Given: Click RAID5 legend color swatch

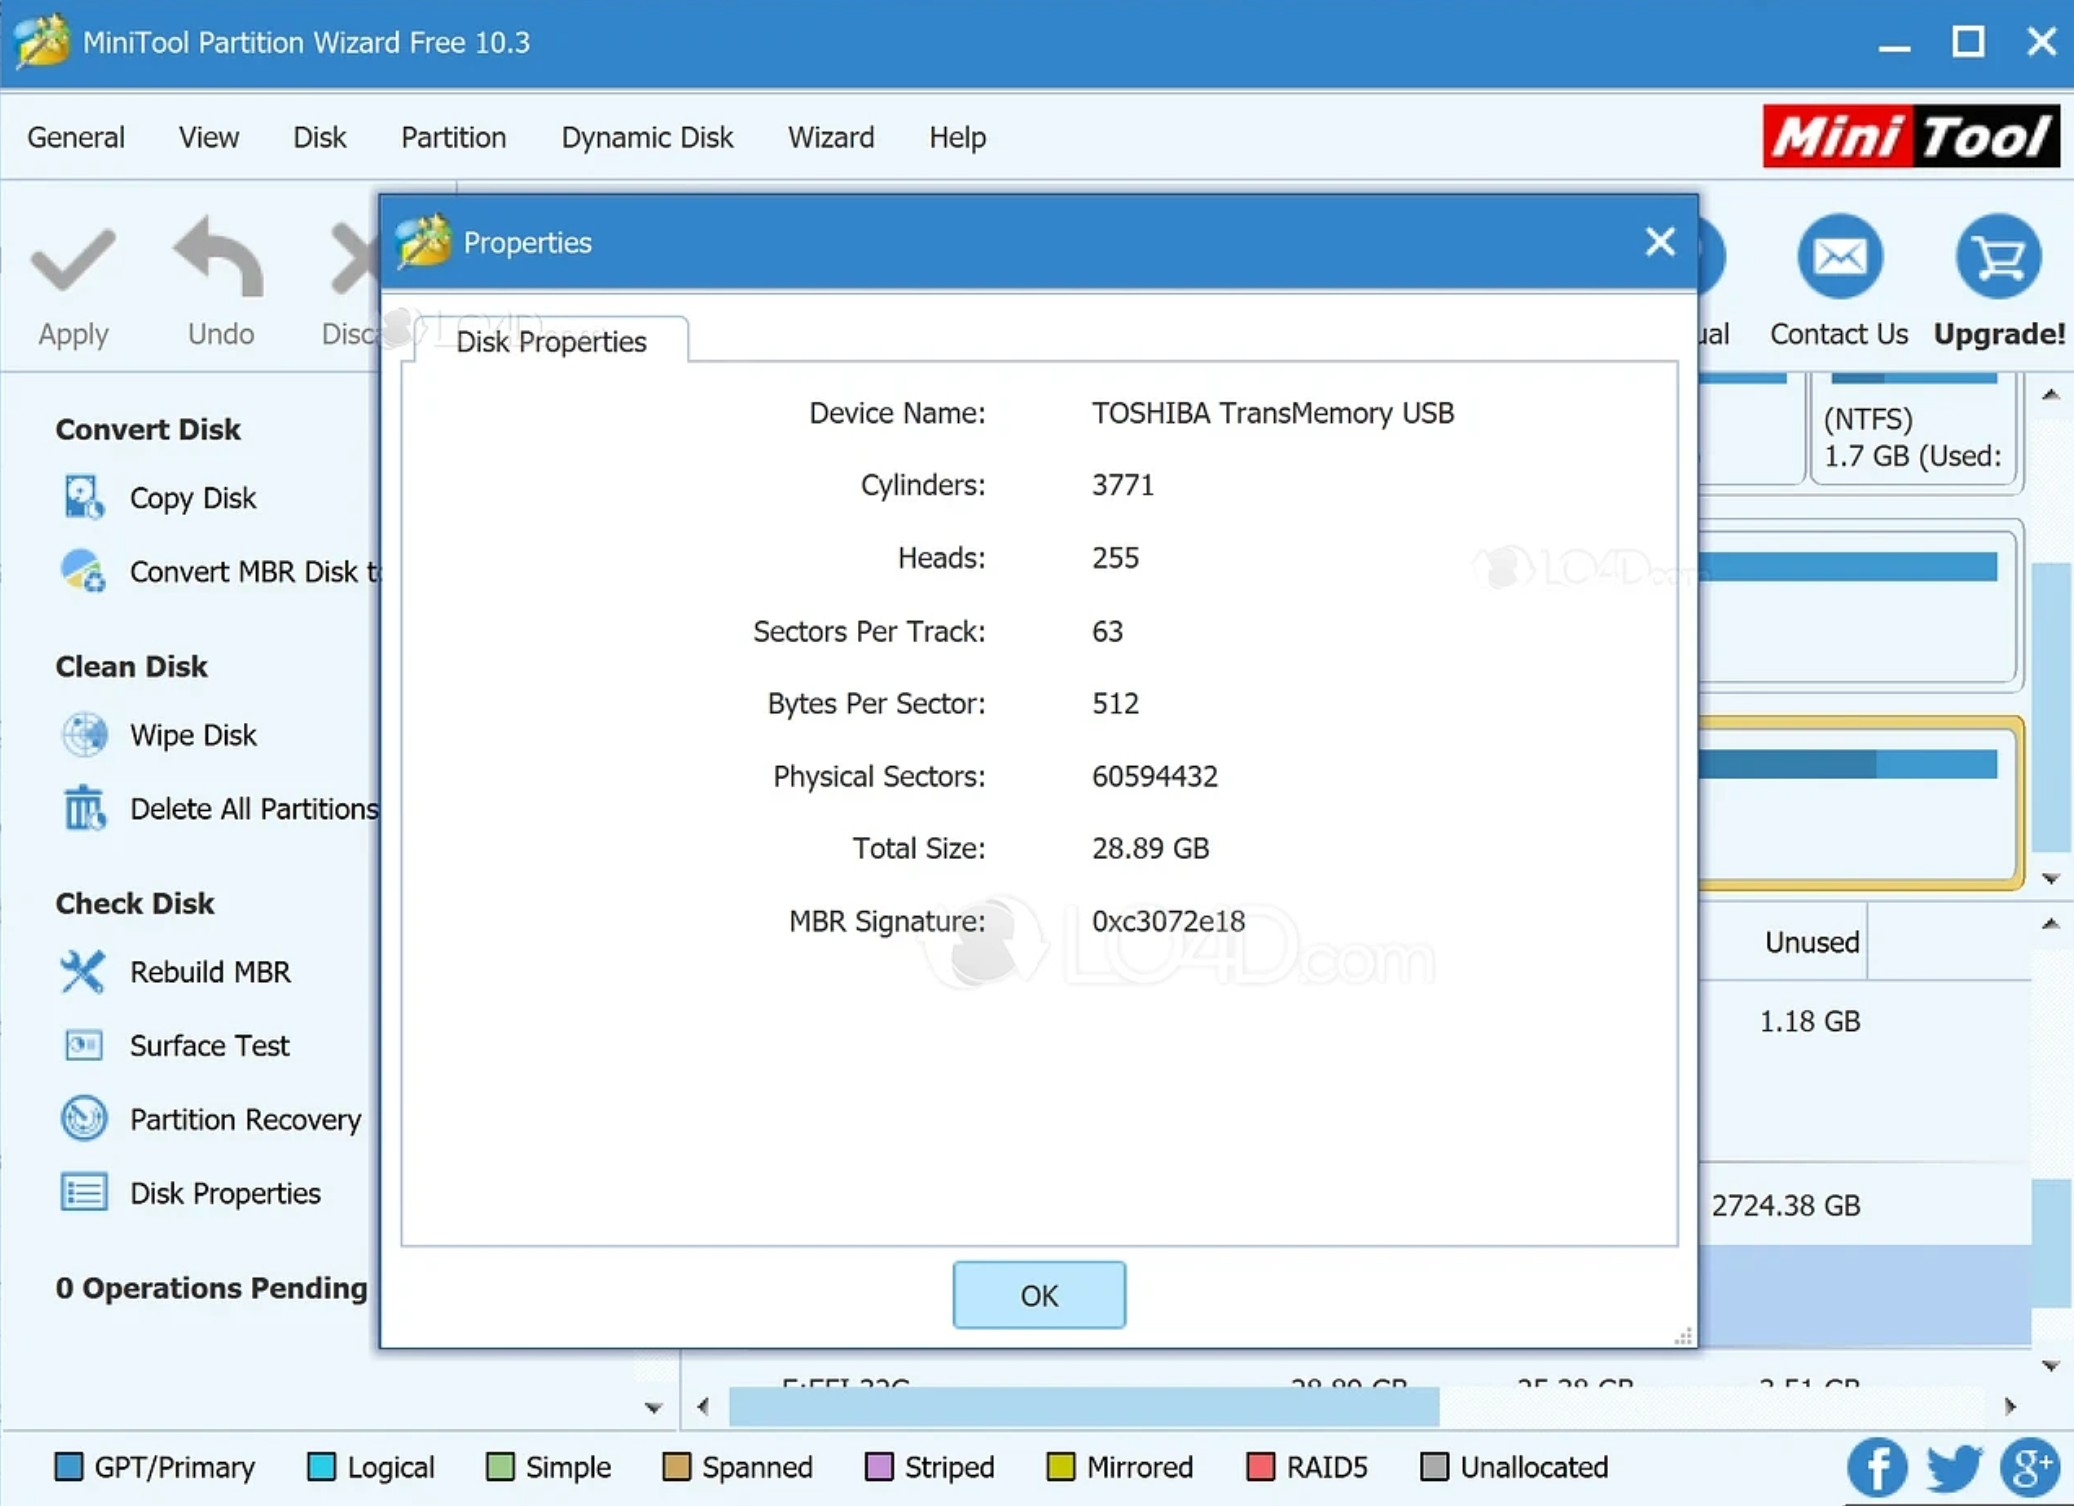Looking at the screenshot, I should pyautogui.click(x=1260, y=1466).
